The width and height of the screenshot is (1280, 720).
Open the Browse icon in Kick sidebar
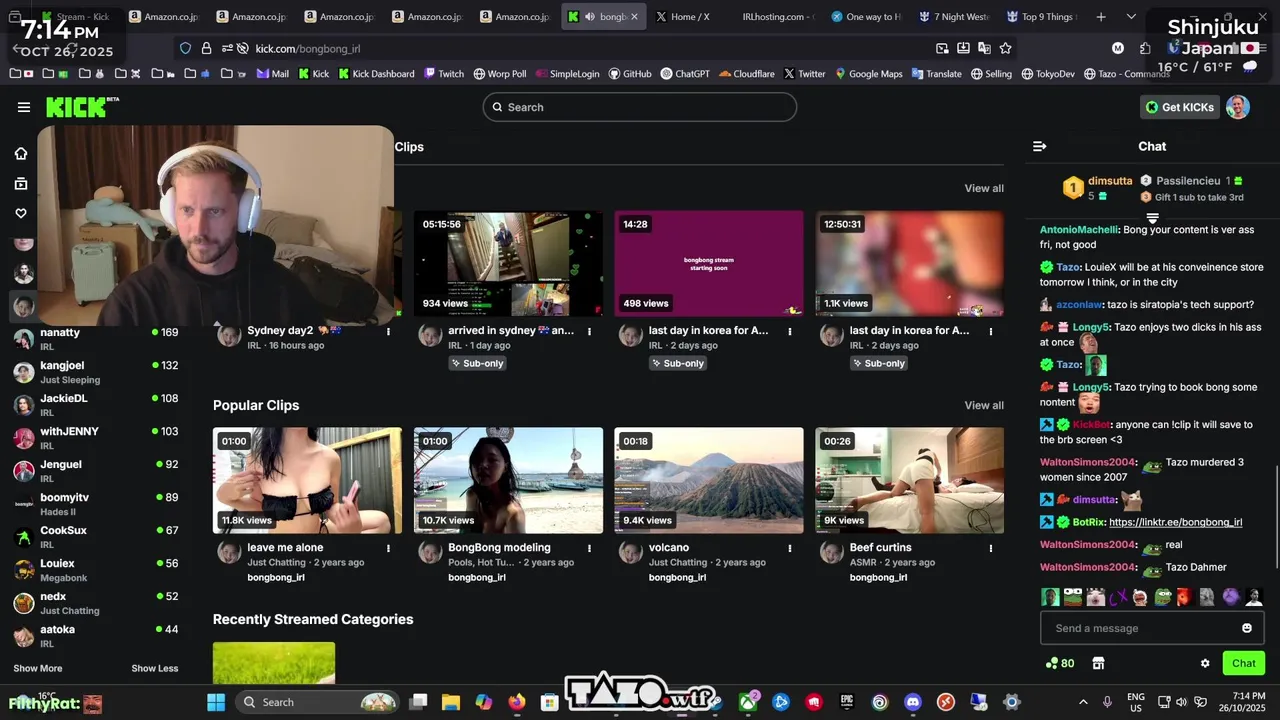[x=21, y=183]
